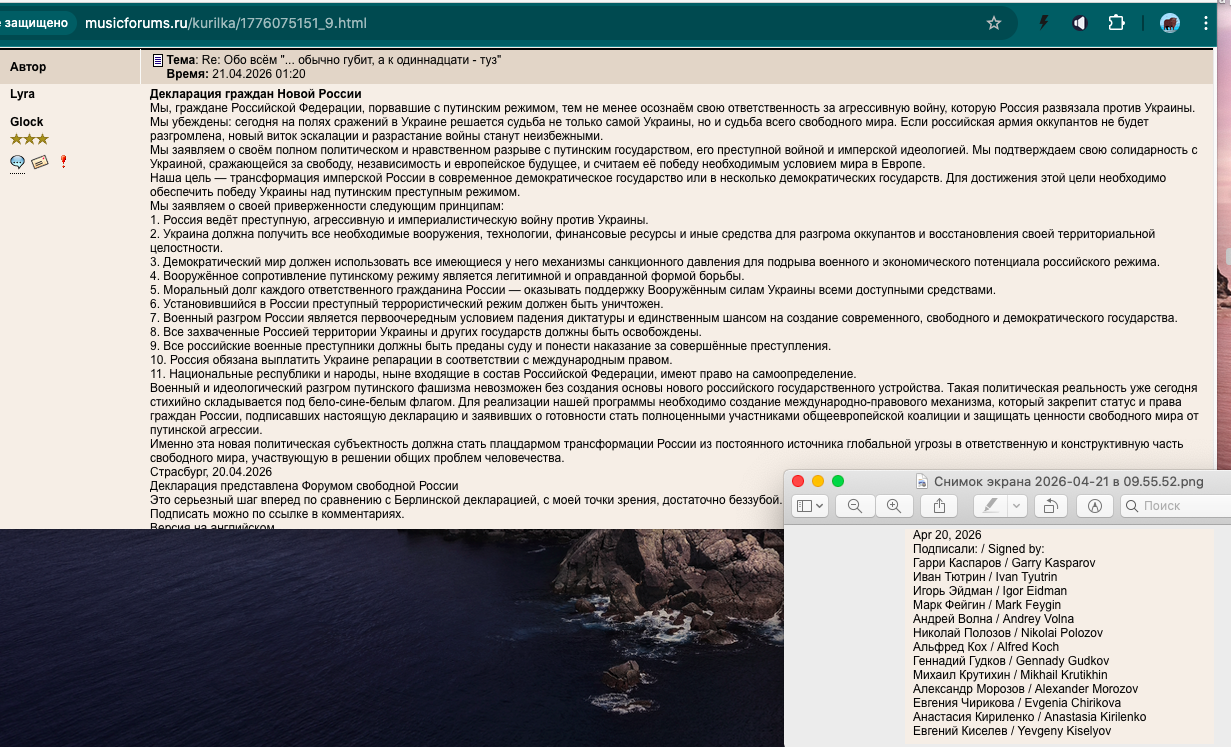Image resolution: width=1231 pixels, height=747 pixels.
Task: Zoom out on the screenshot in Preview
Action: tap(855, 506)
